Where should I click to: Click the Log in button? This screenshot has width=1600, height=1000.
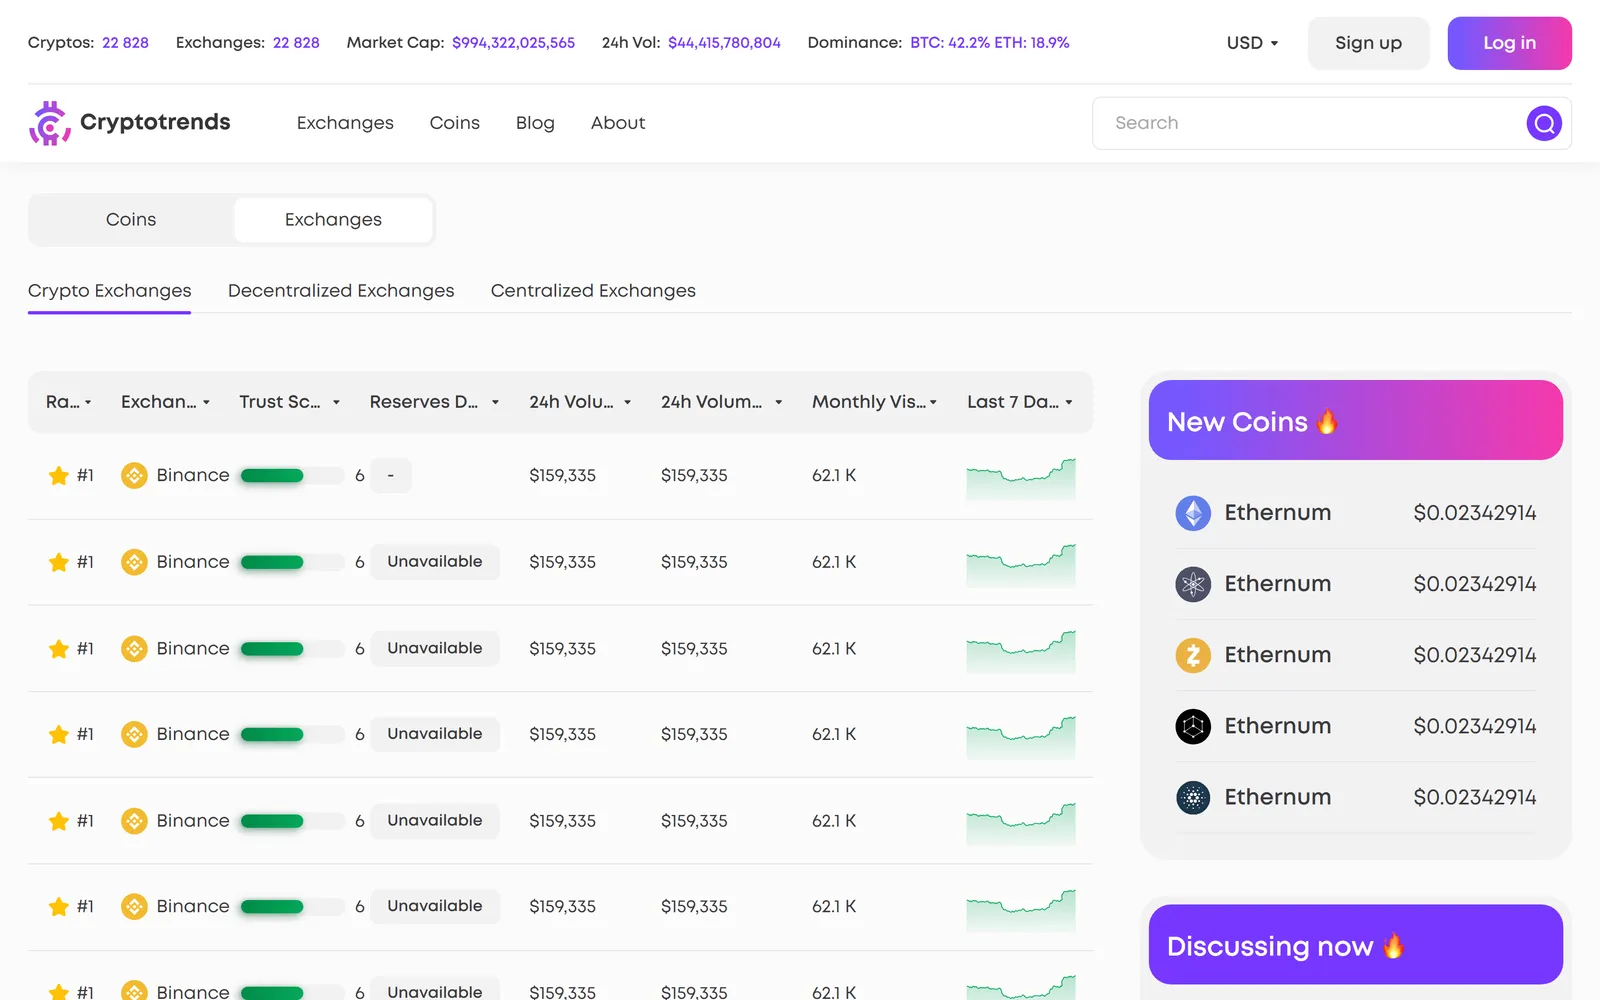pos(1509,43)
